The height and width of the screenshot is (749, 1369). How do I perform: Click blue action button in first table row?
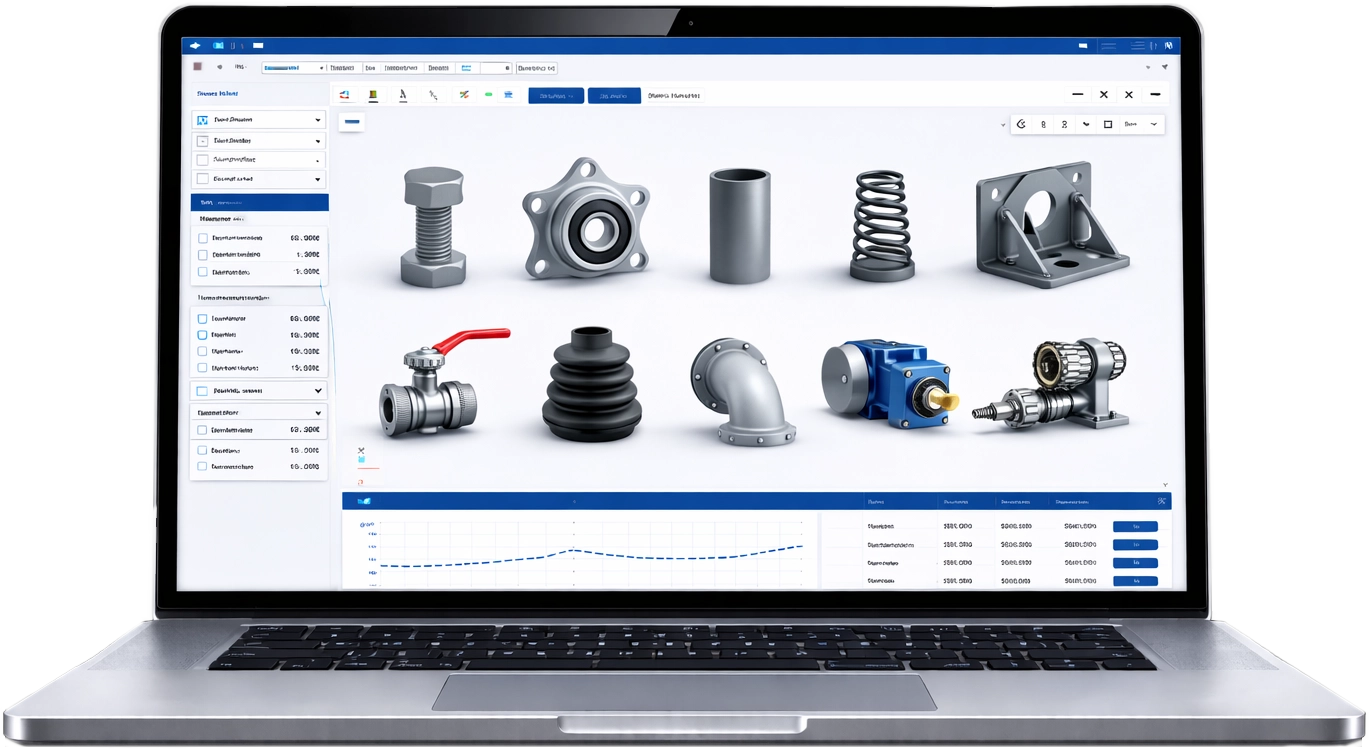pyautogui.click(x=1134, y=527)
